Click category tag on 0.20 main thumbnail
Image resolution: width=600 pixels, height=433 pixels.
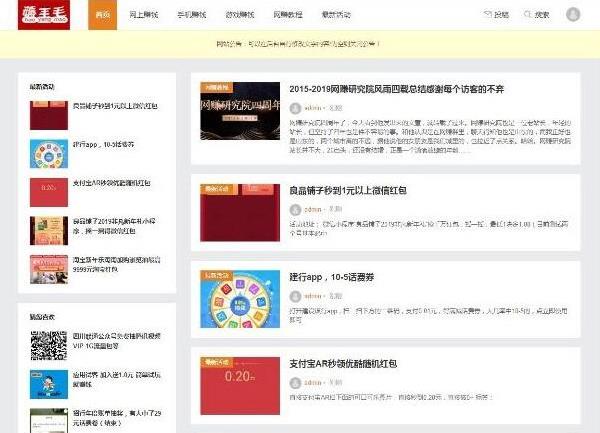tap(216, 362)
